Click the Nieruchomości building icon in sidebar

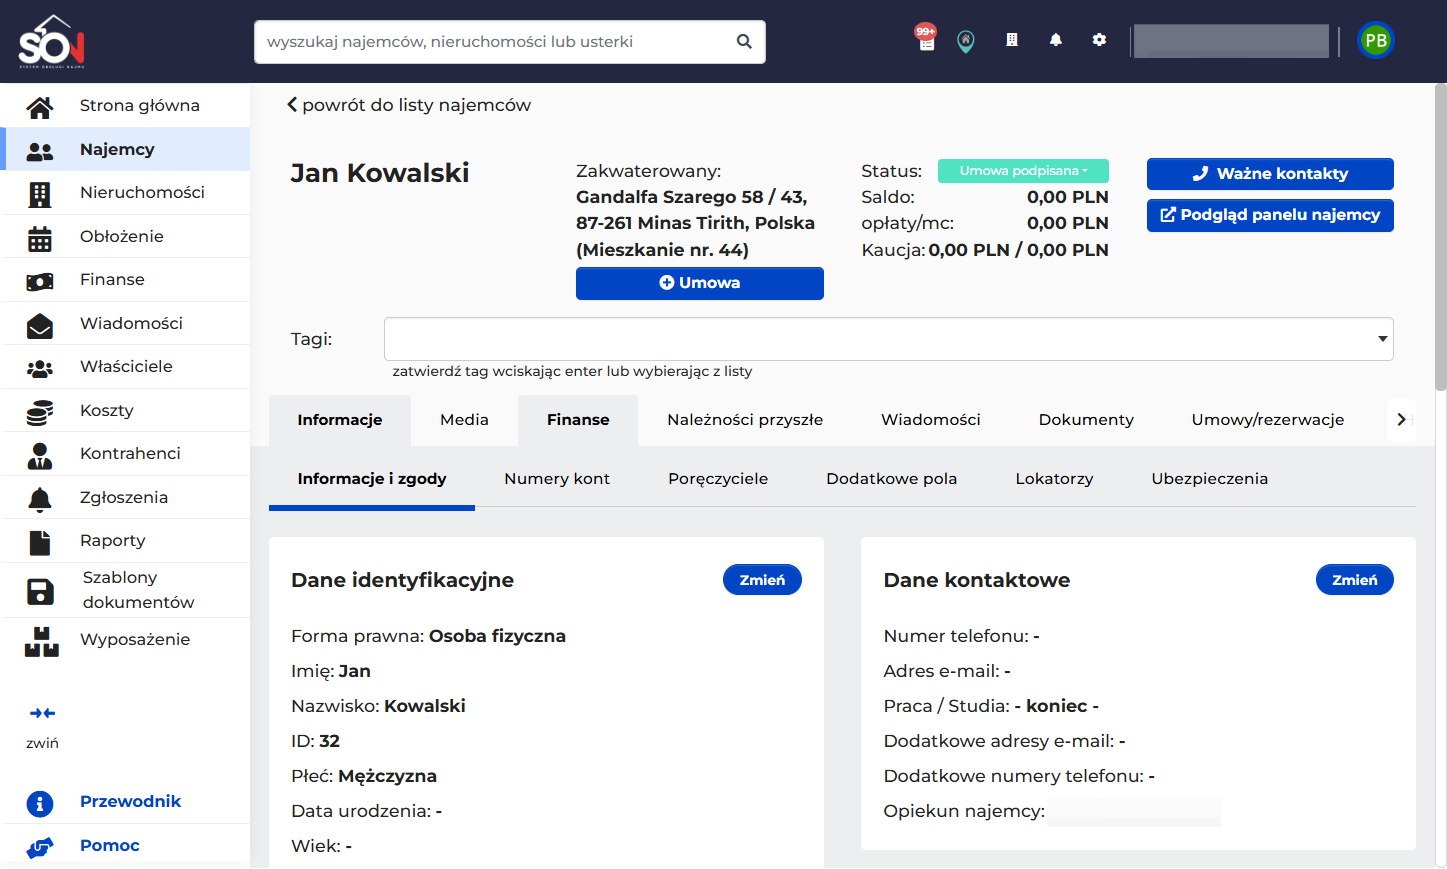(40, 193)
